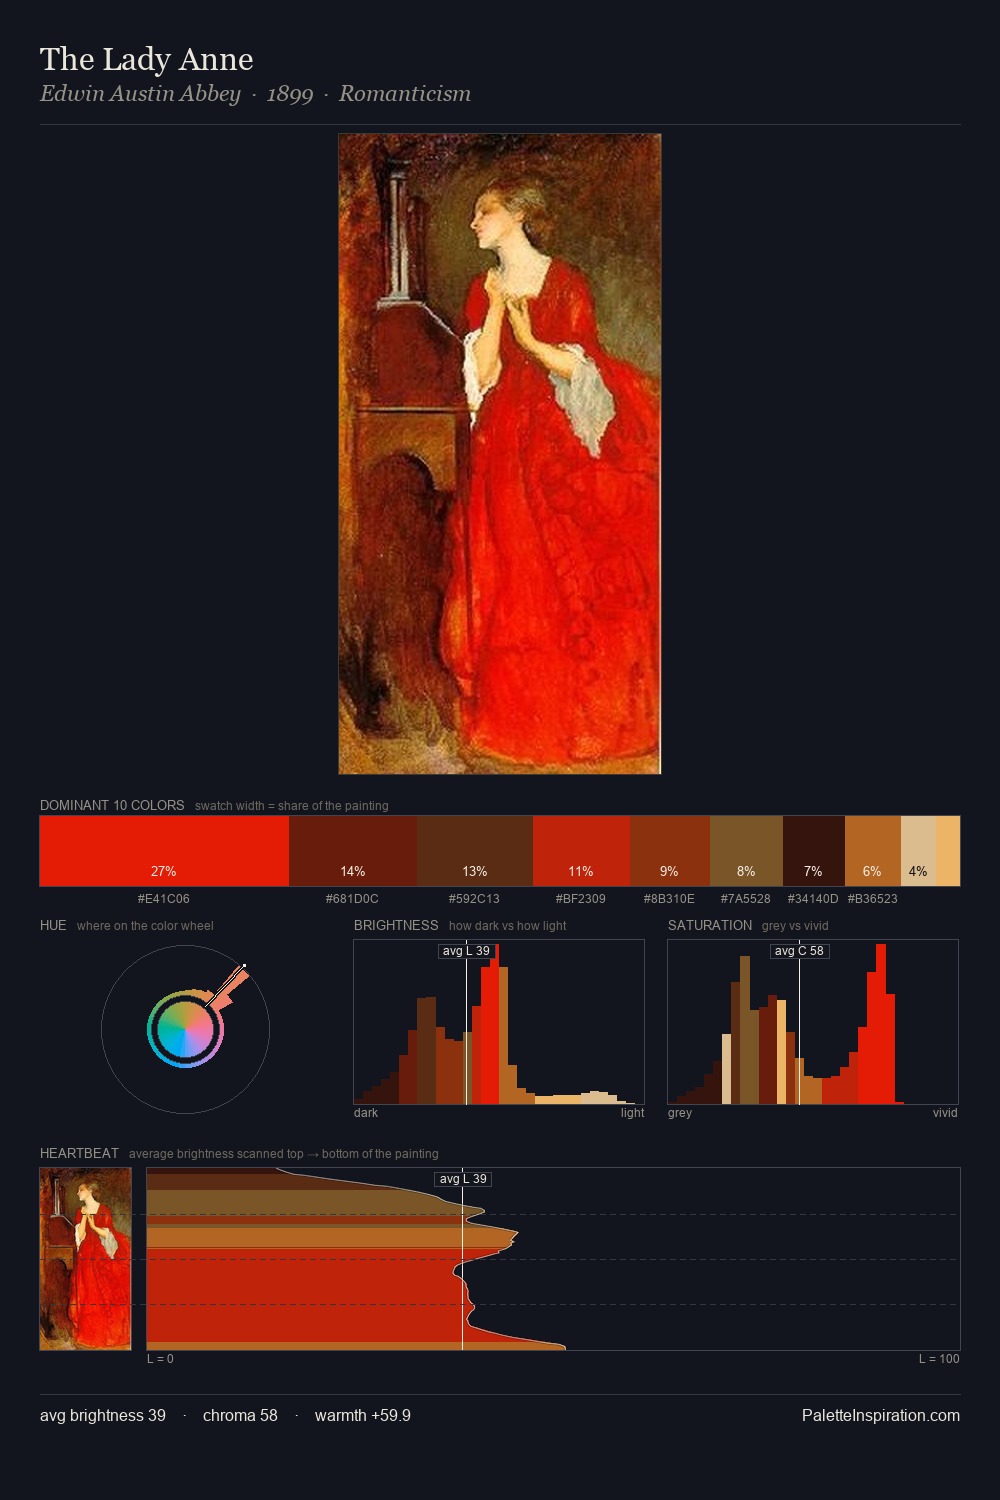
Task: Choose the 11% red-orange swatch
Action: click(581, 851)
